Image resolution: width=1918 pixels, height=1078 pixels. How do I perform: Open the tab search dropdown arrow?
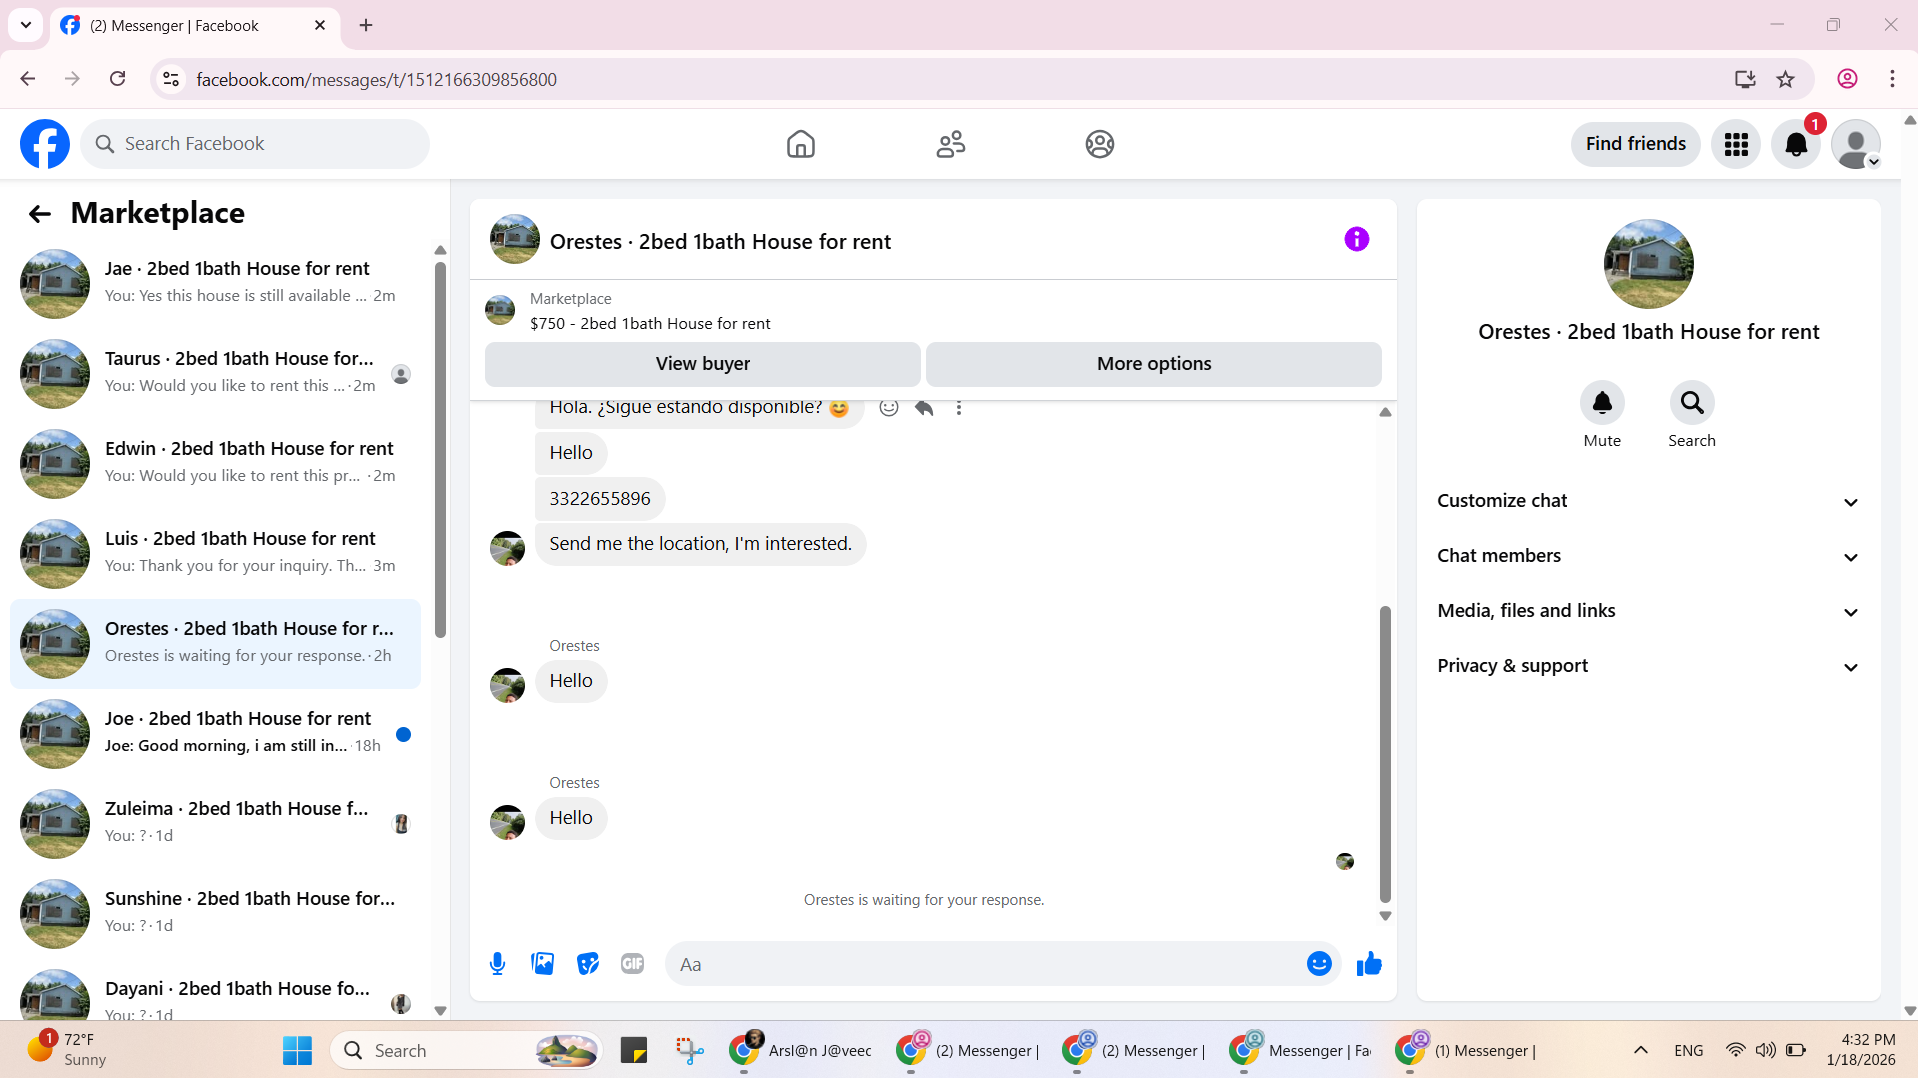(26, 25)
